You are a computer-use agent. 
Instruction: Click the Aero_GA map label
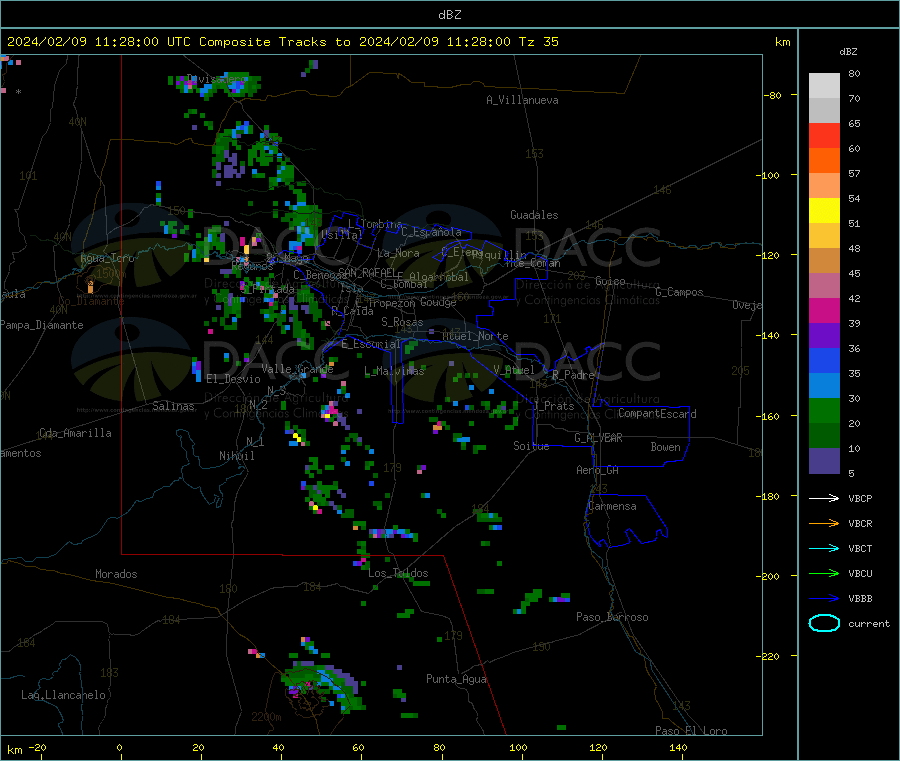pyautogui.click(x=598, y=470)
